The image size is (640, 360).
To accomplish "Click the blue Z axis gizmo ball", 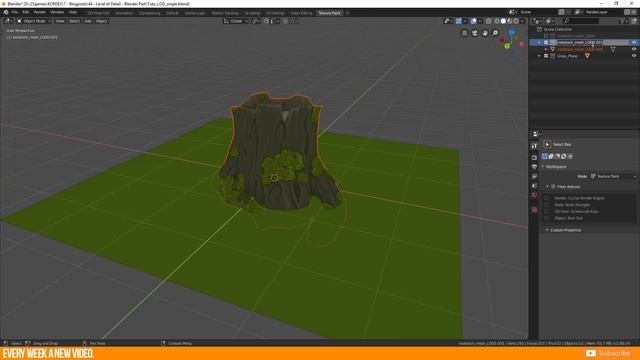I will tap(512, 32).
